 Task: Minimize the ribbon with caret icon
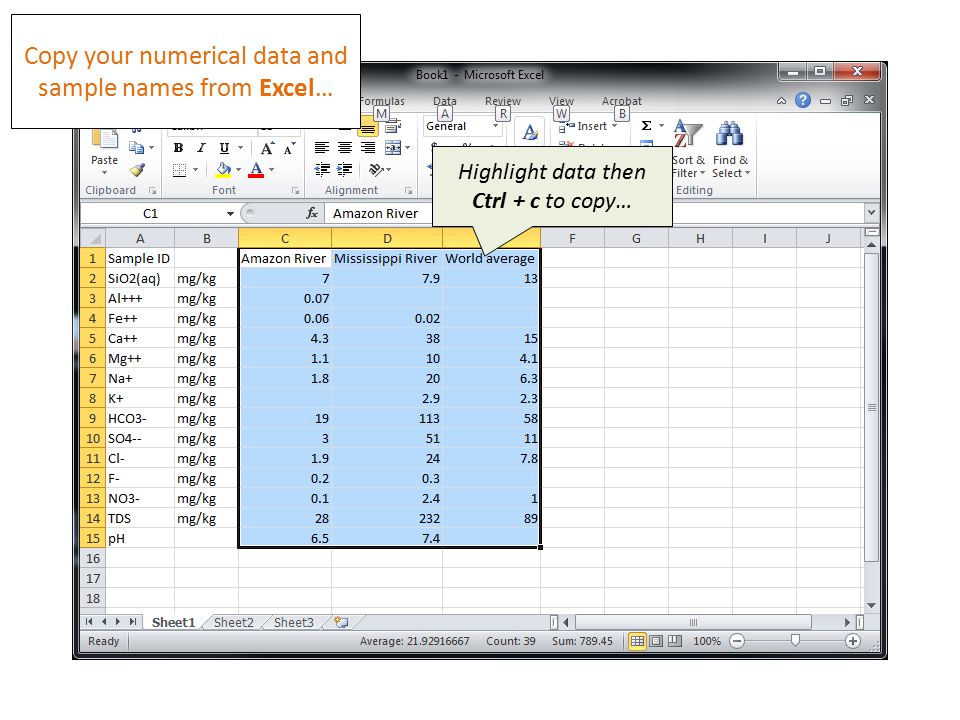tap(781, 101)
